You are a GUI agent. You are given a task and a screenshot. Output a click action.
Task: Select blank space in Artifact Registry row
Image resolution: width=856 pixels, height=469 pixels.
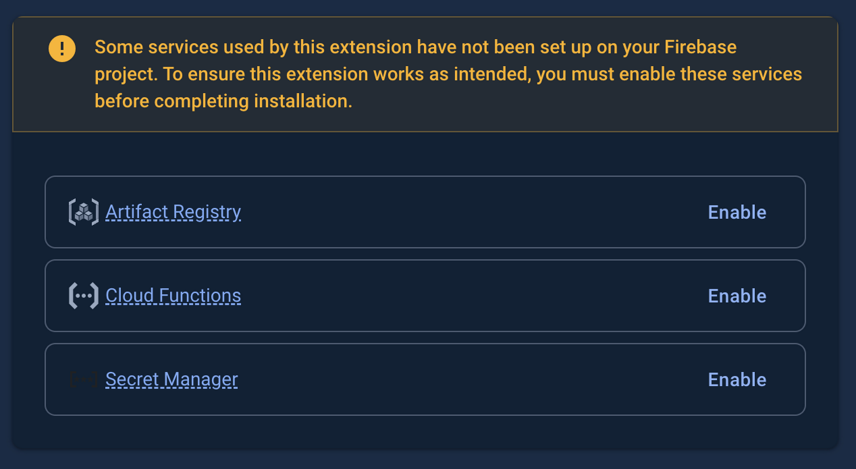(470, 212)
